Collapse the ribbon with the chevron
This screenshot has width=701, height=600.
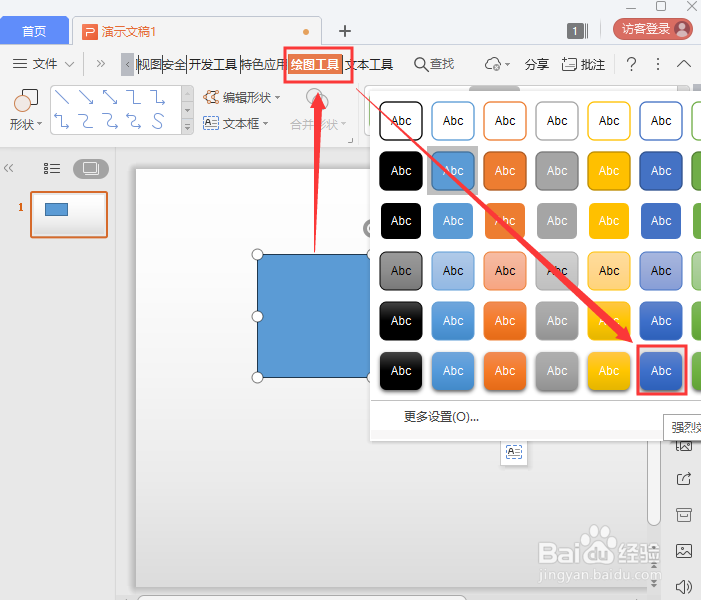[x=684, y=64]
